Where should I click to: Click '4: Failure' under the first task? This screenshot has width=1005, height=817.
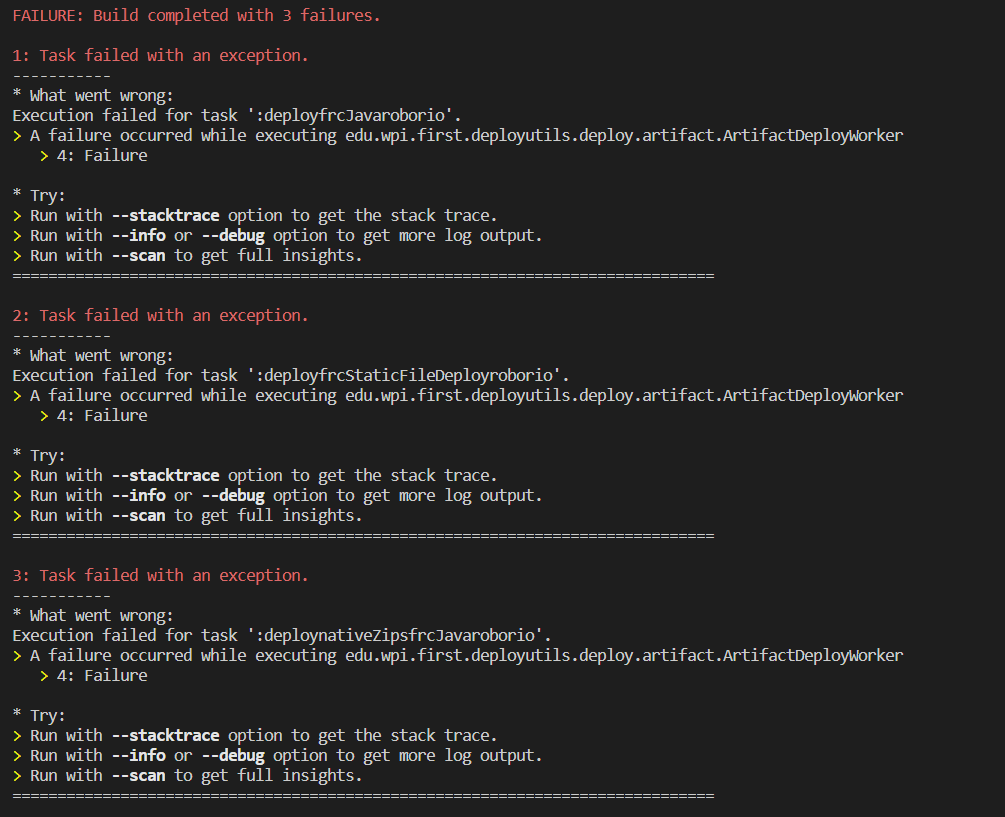102,156
